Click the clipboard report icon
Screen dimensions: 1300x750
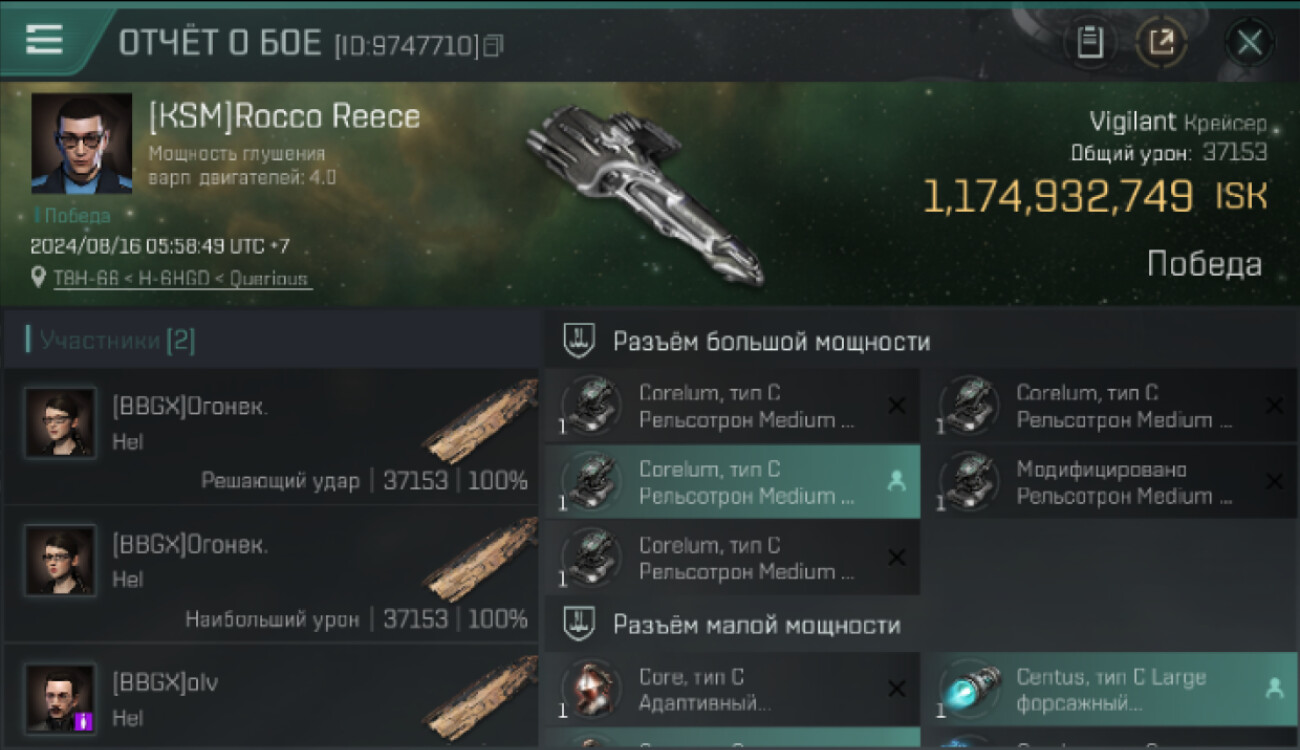(x=1090, y=42)
